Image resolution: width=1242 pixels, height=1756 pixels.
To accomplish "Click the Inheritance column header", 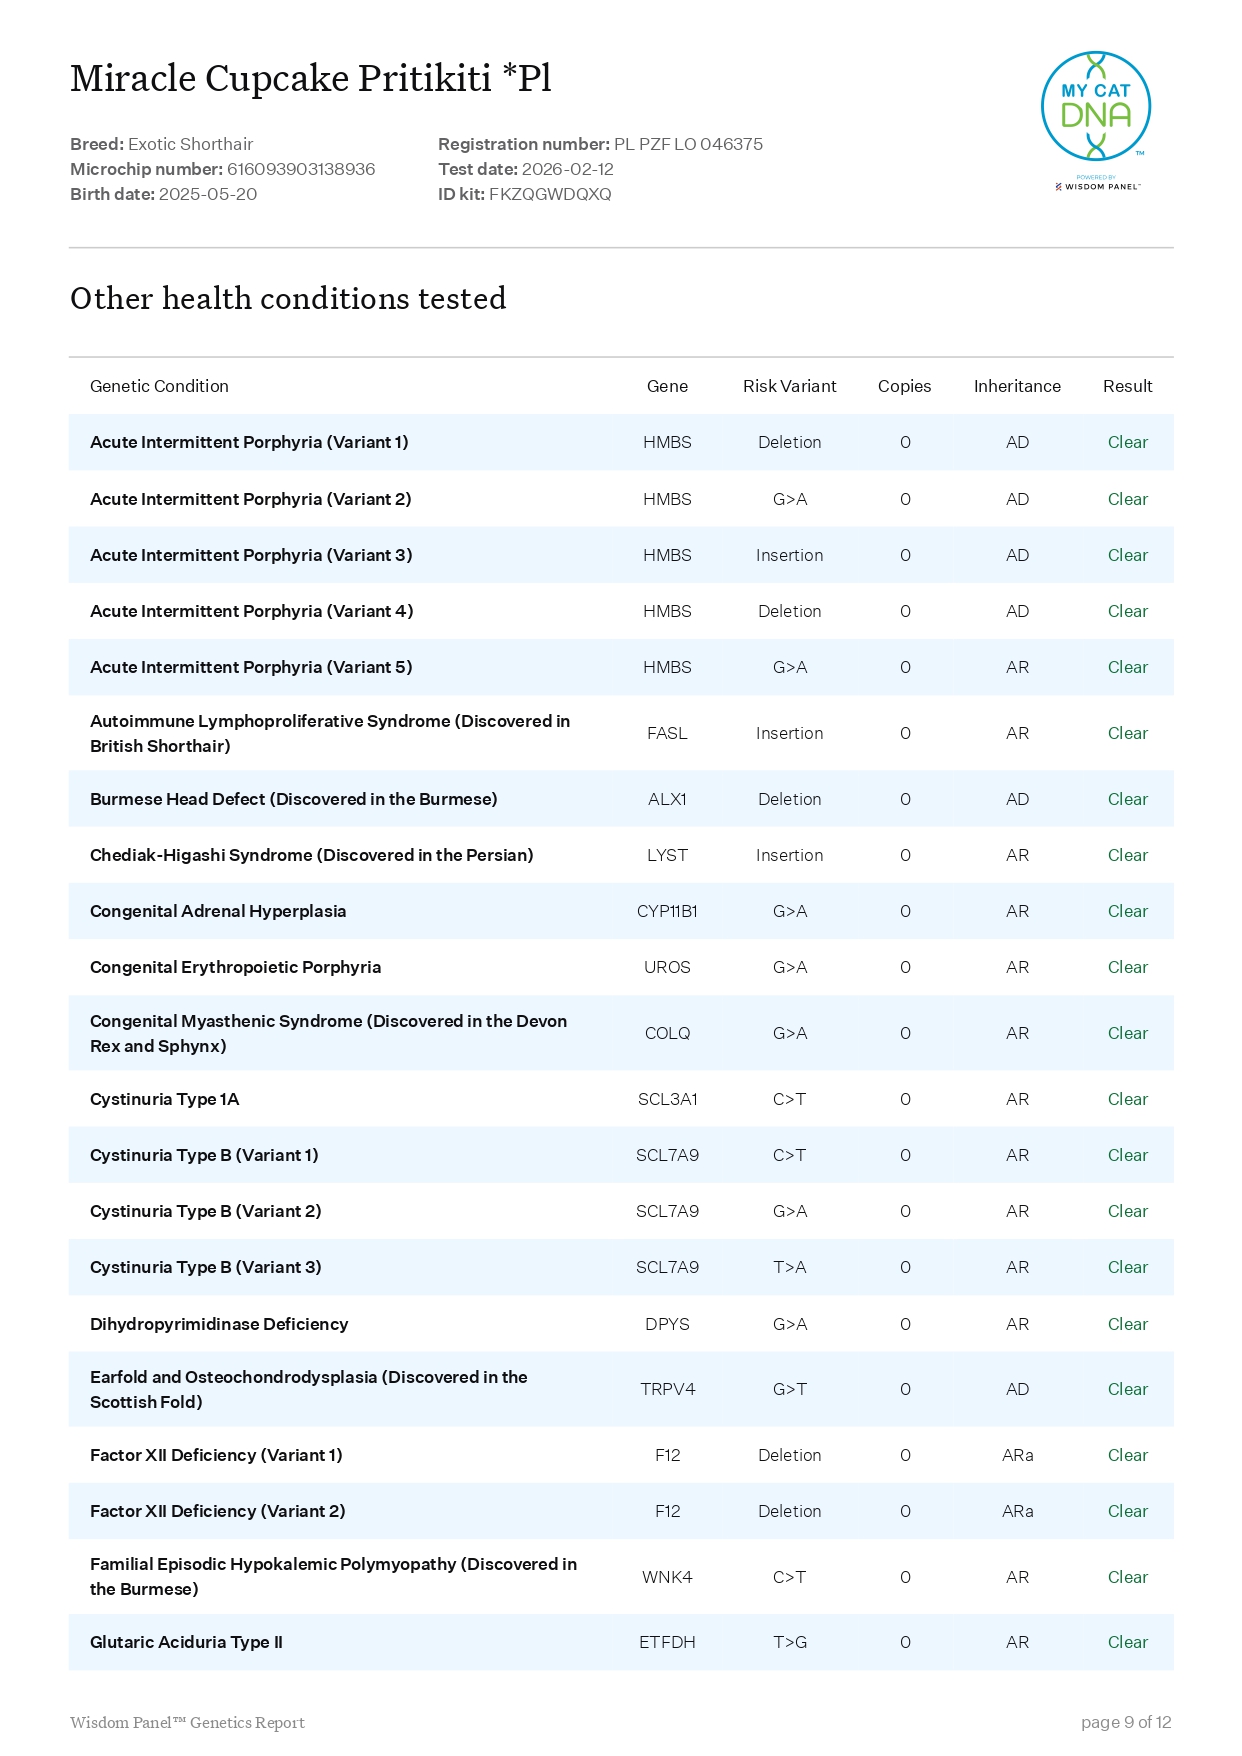I will coord(1016,386).
